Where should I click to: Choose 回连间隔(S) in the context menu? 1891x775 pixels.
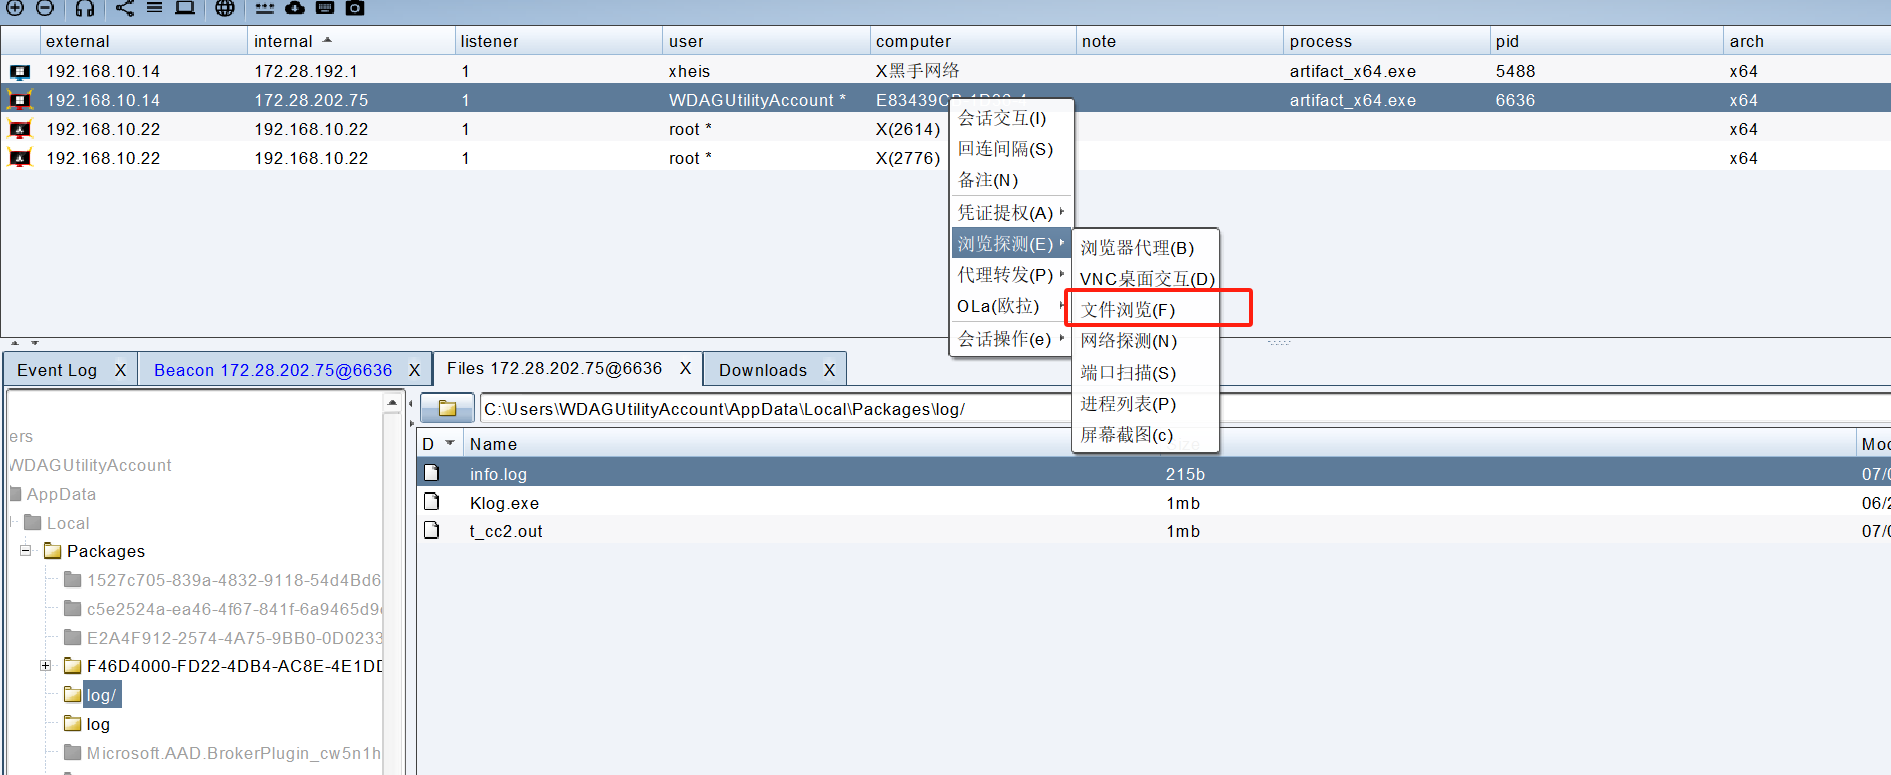(1010, 149)
